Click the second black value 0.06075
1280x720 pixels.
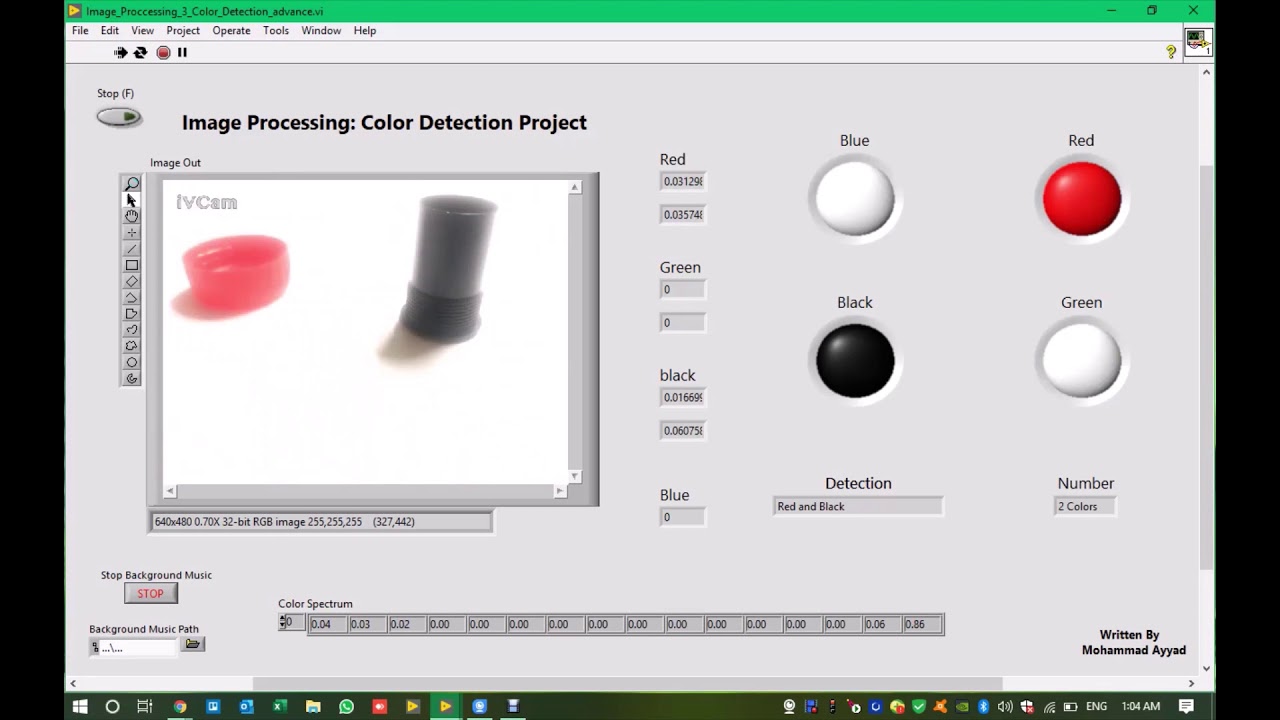click(x=683, y=430)
